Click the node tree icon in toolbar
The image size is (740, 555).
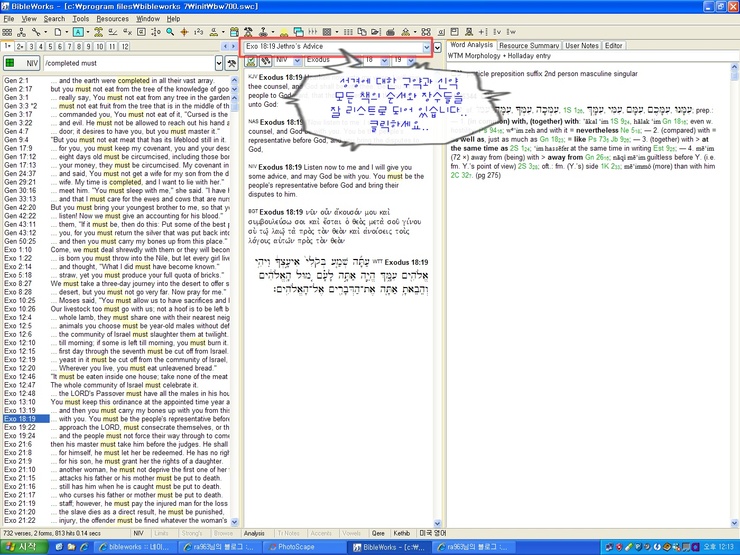click(x=21, y=32)
